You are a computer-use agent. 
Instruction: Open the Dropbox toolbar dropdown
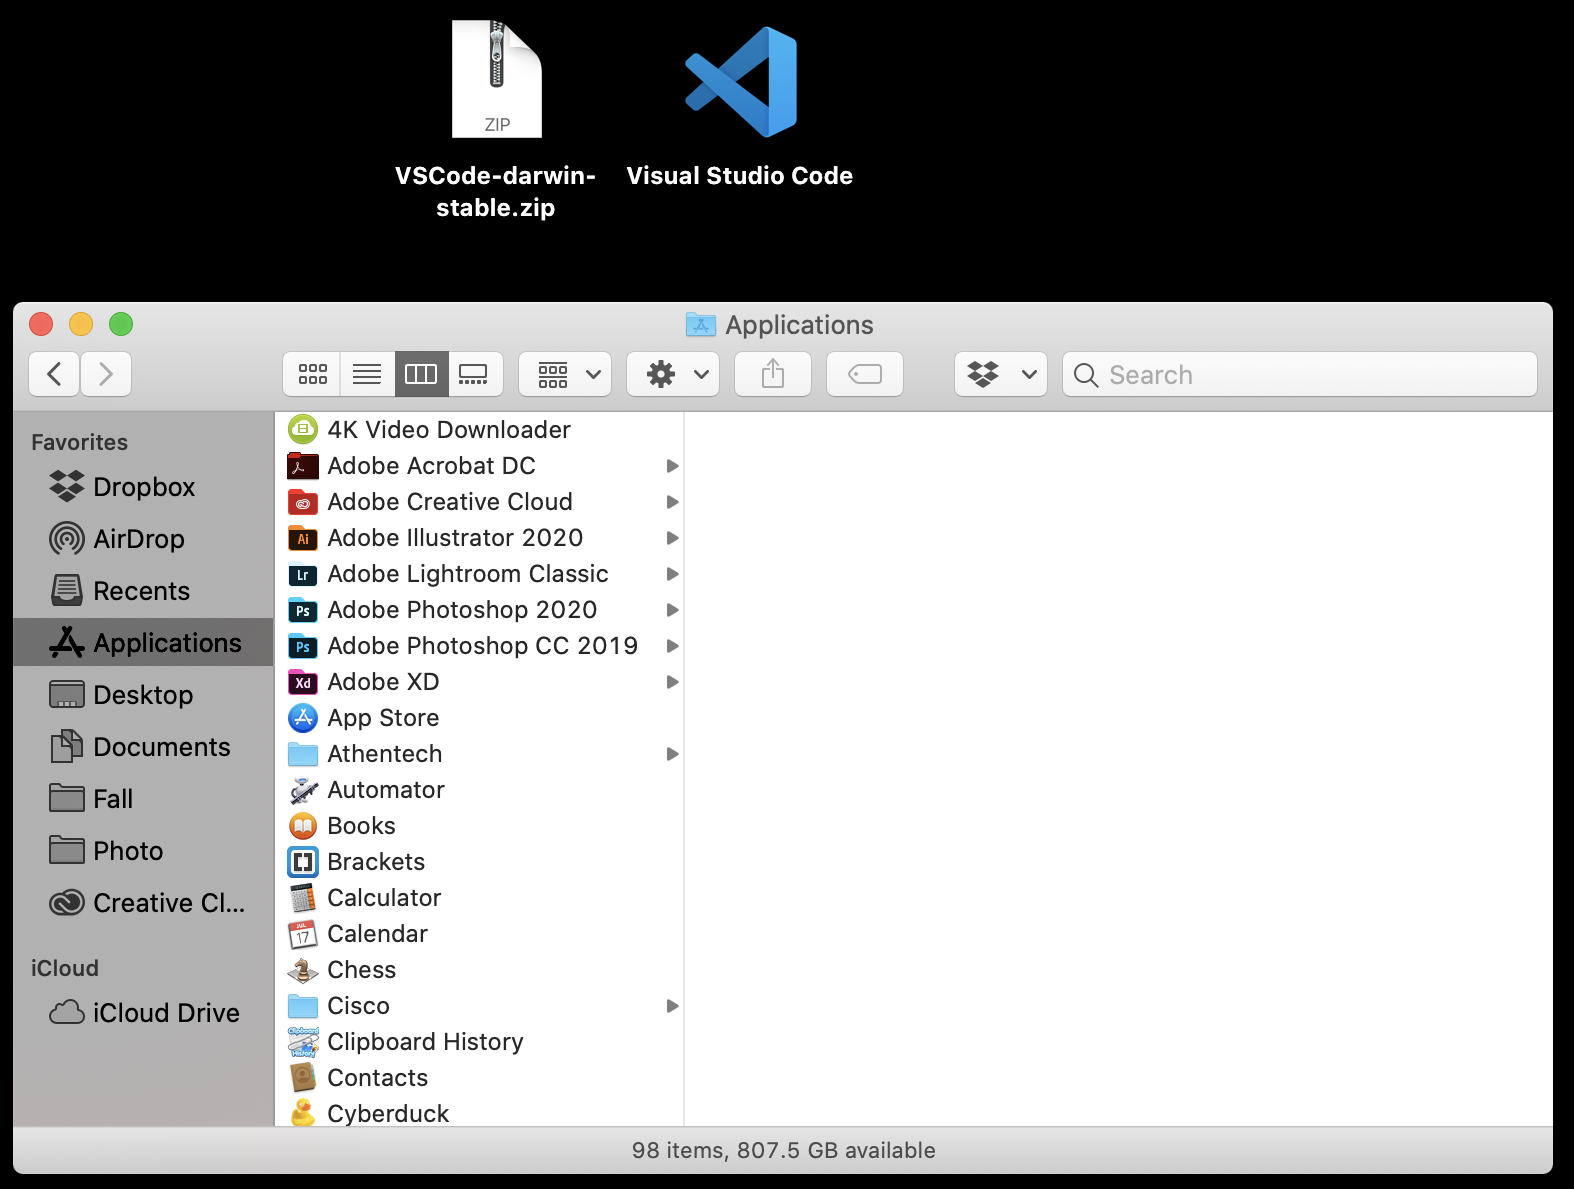point(1001,374)
